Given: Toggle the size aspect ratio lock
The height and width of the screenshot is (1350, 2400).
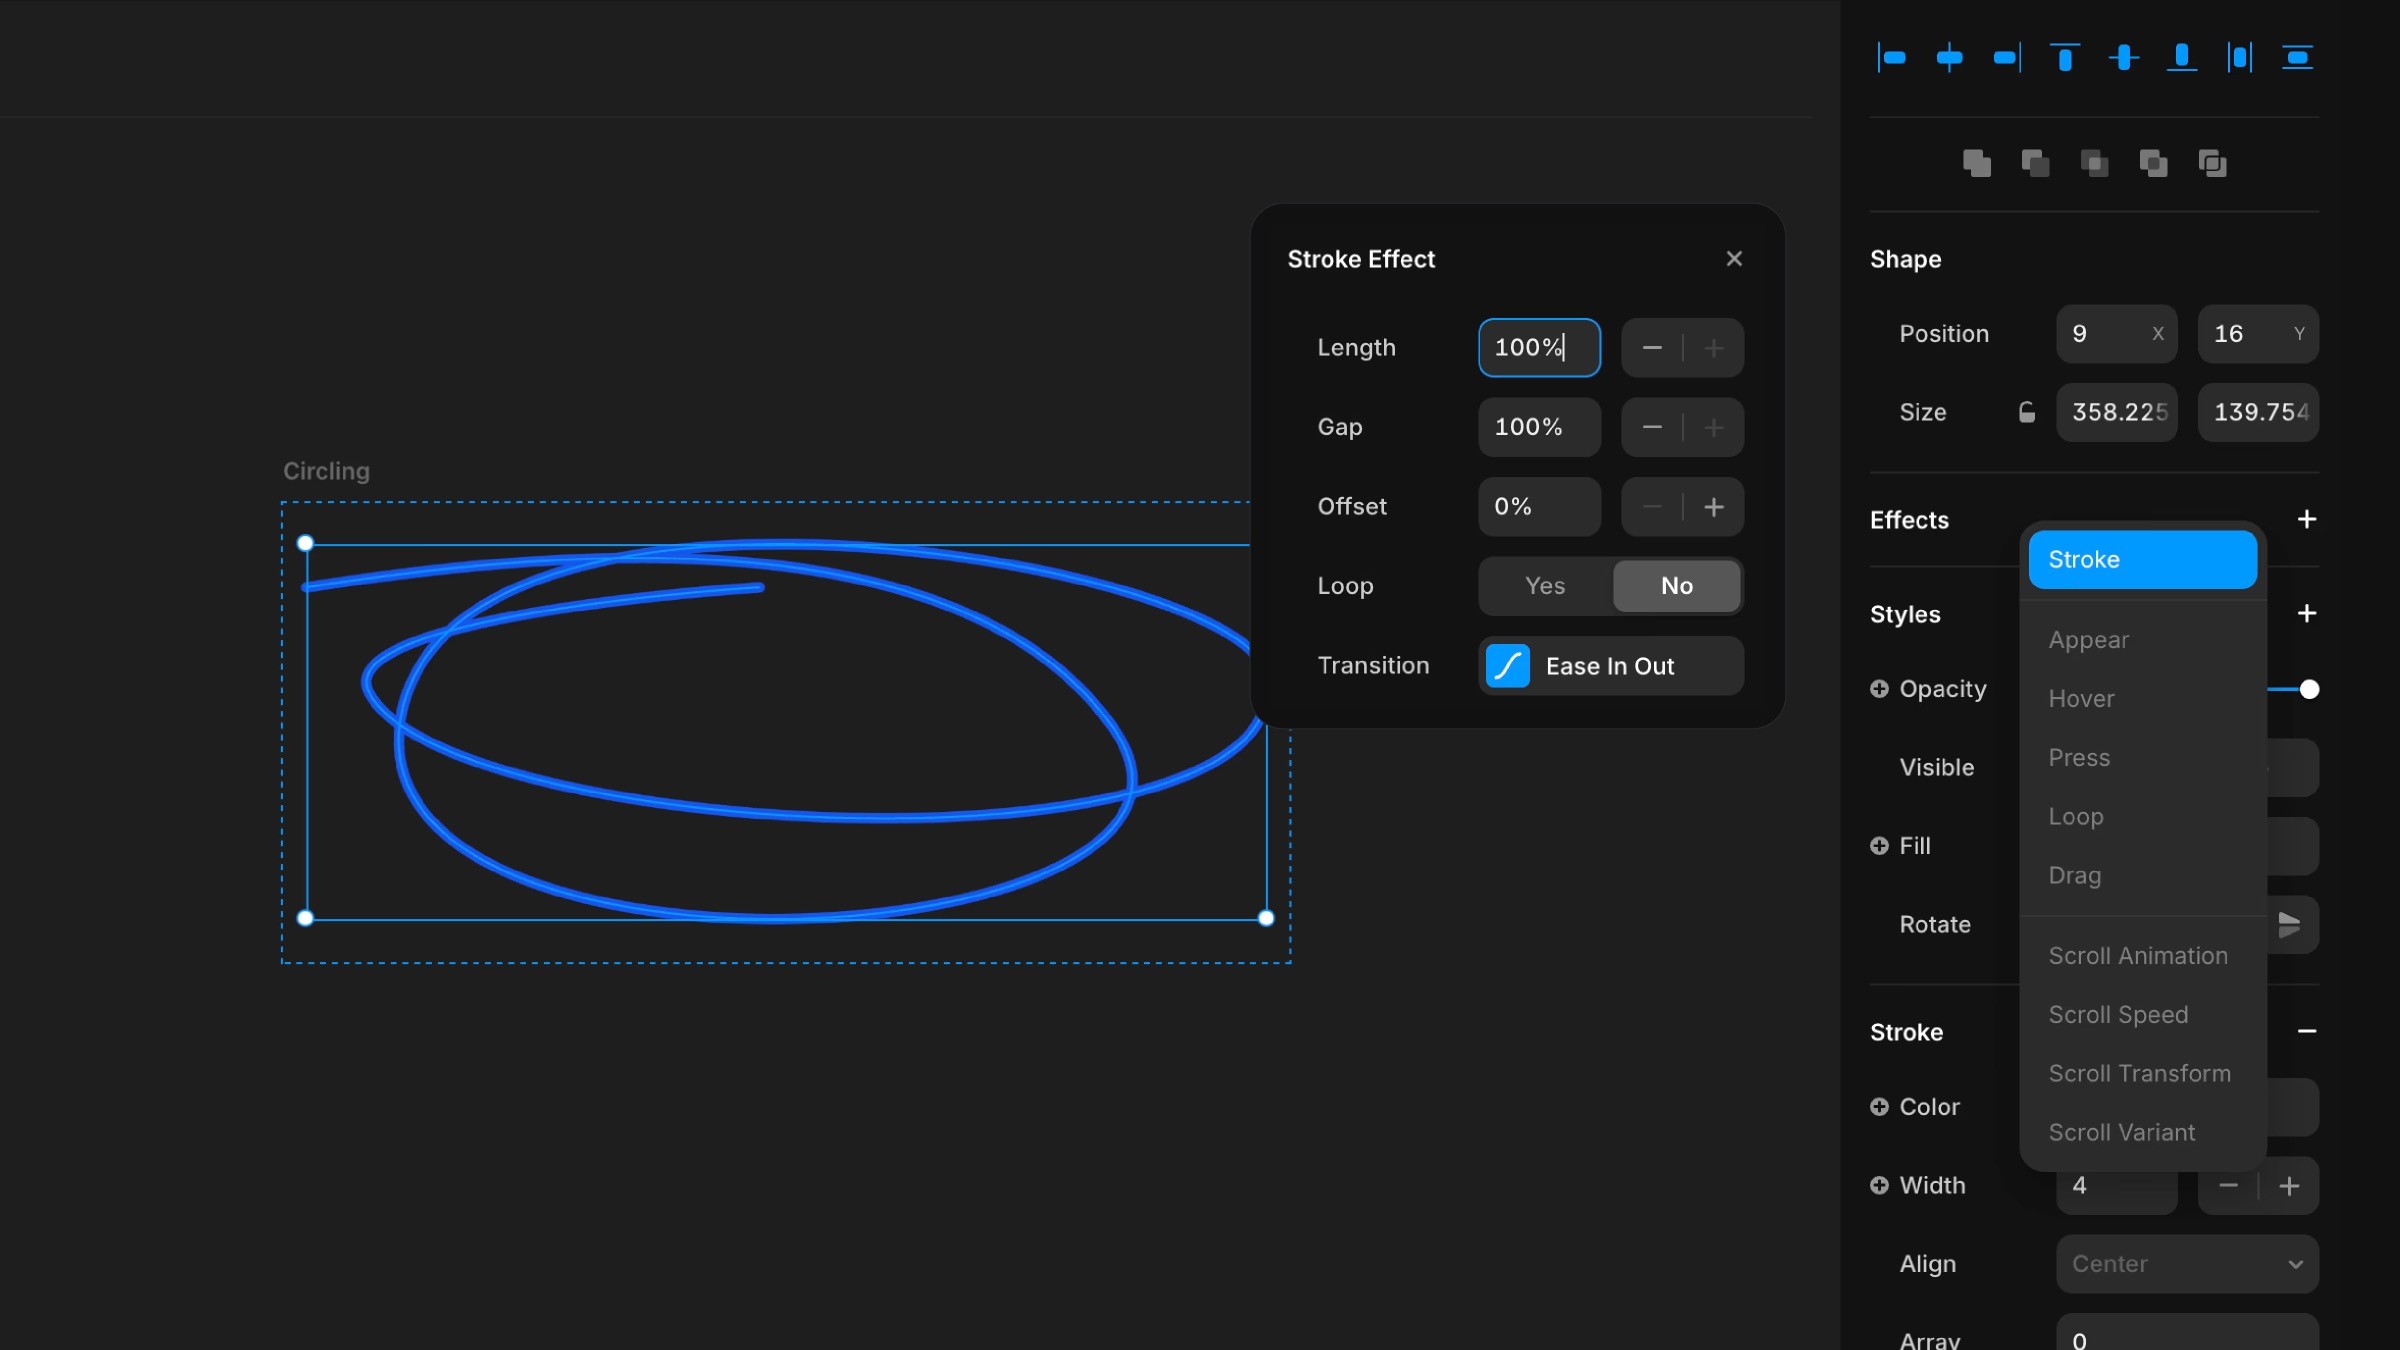Looking at the screenshot, I should pyautogui.click(x=2027, y=412).
